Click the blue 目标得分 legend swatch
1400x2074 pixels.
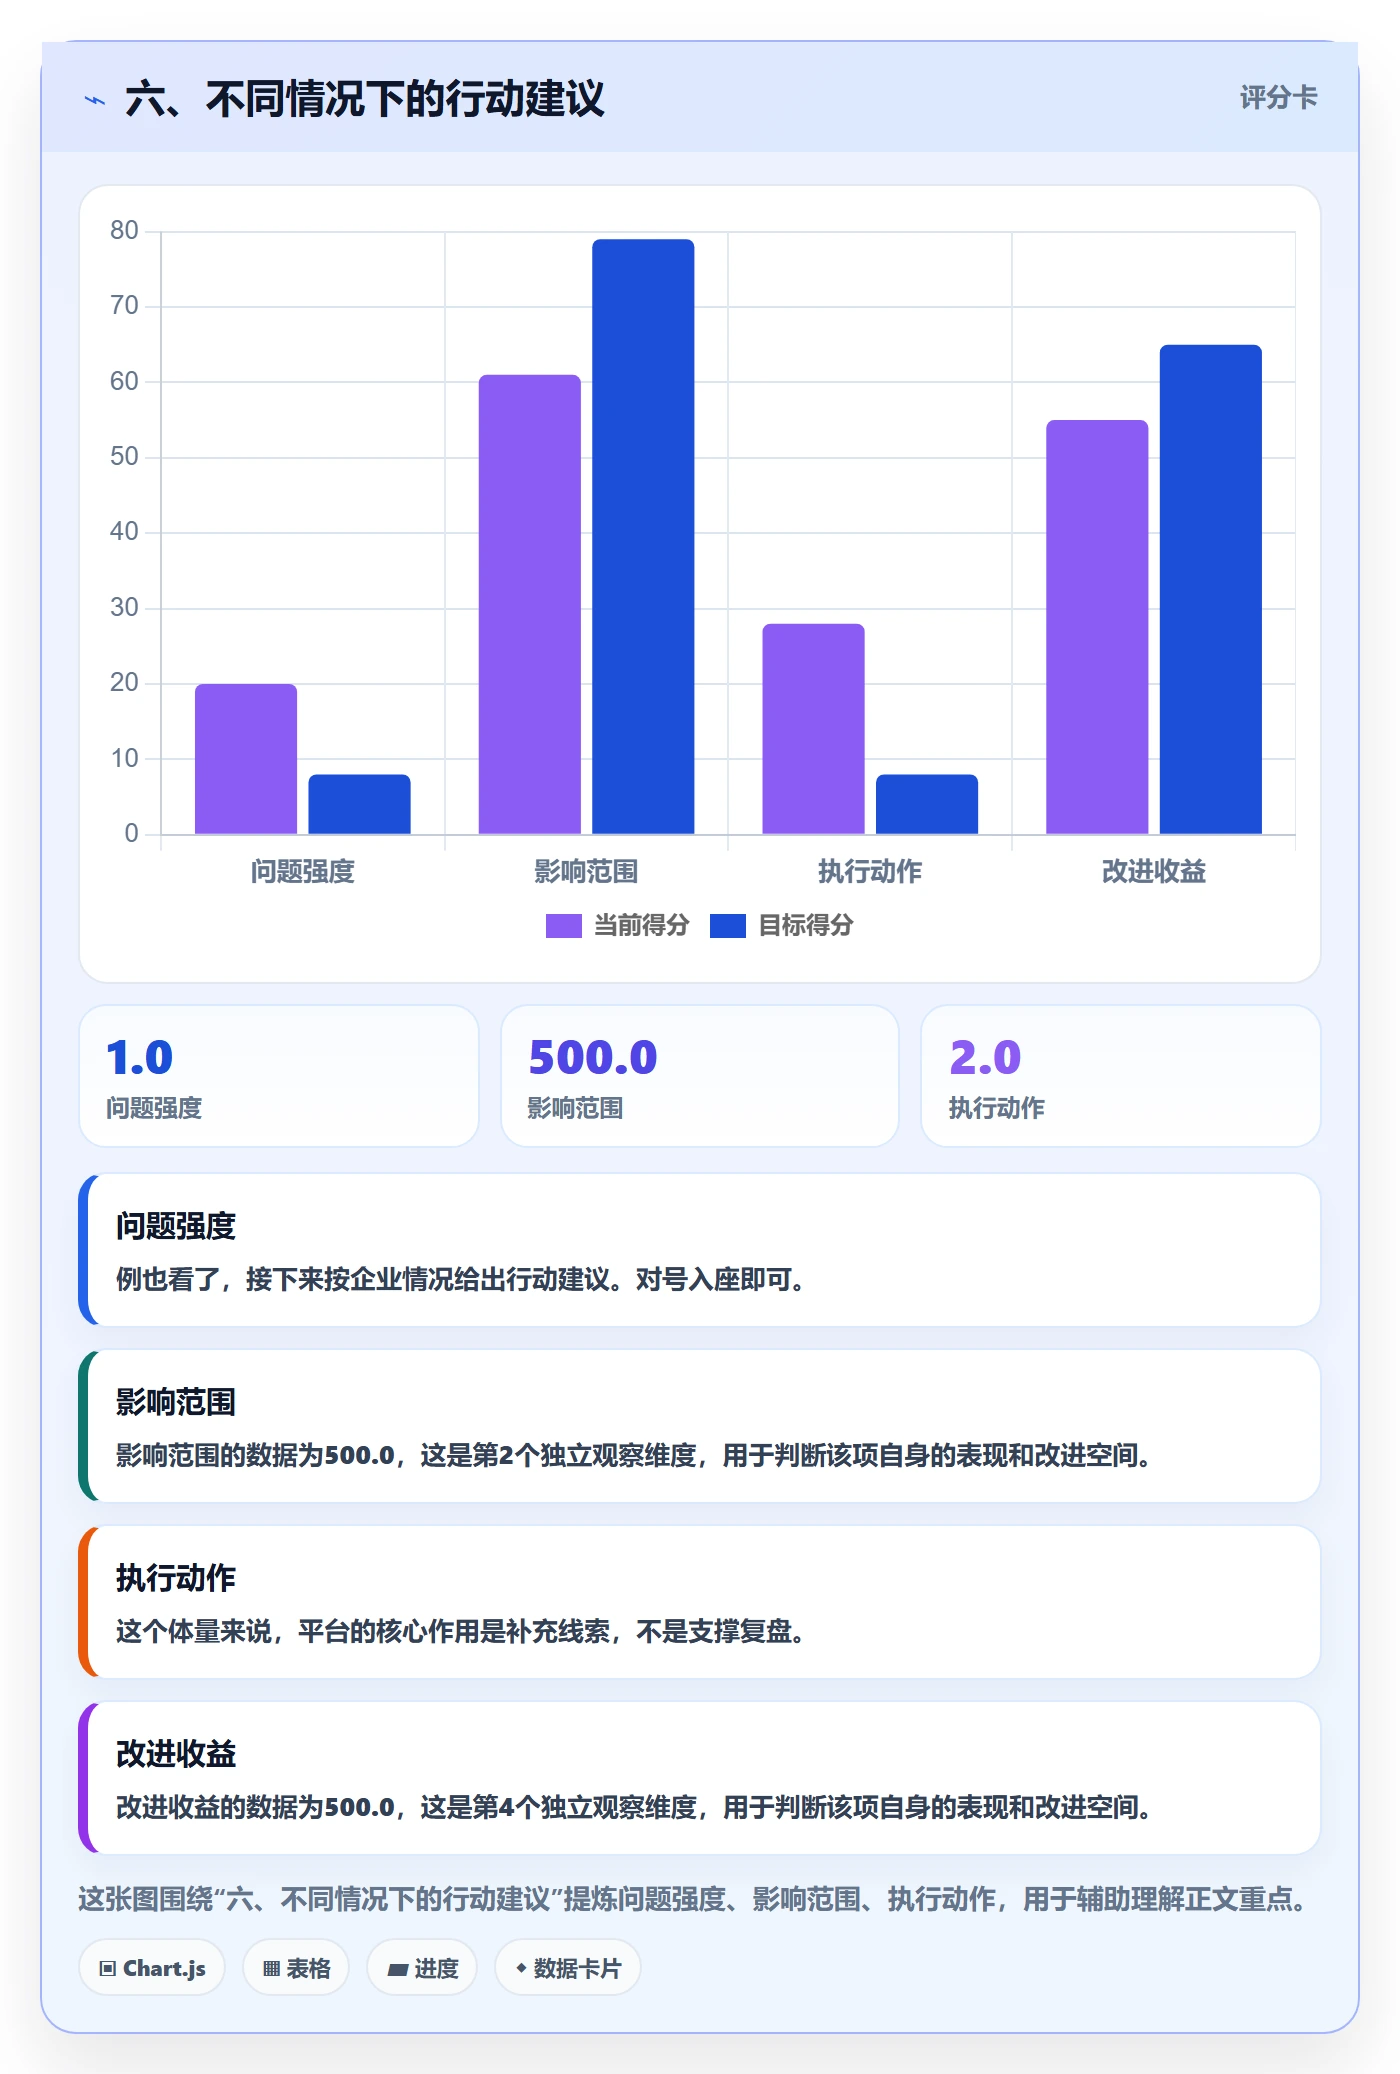tap(728, 926)
